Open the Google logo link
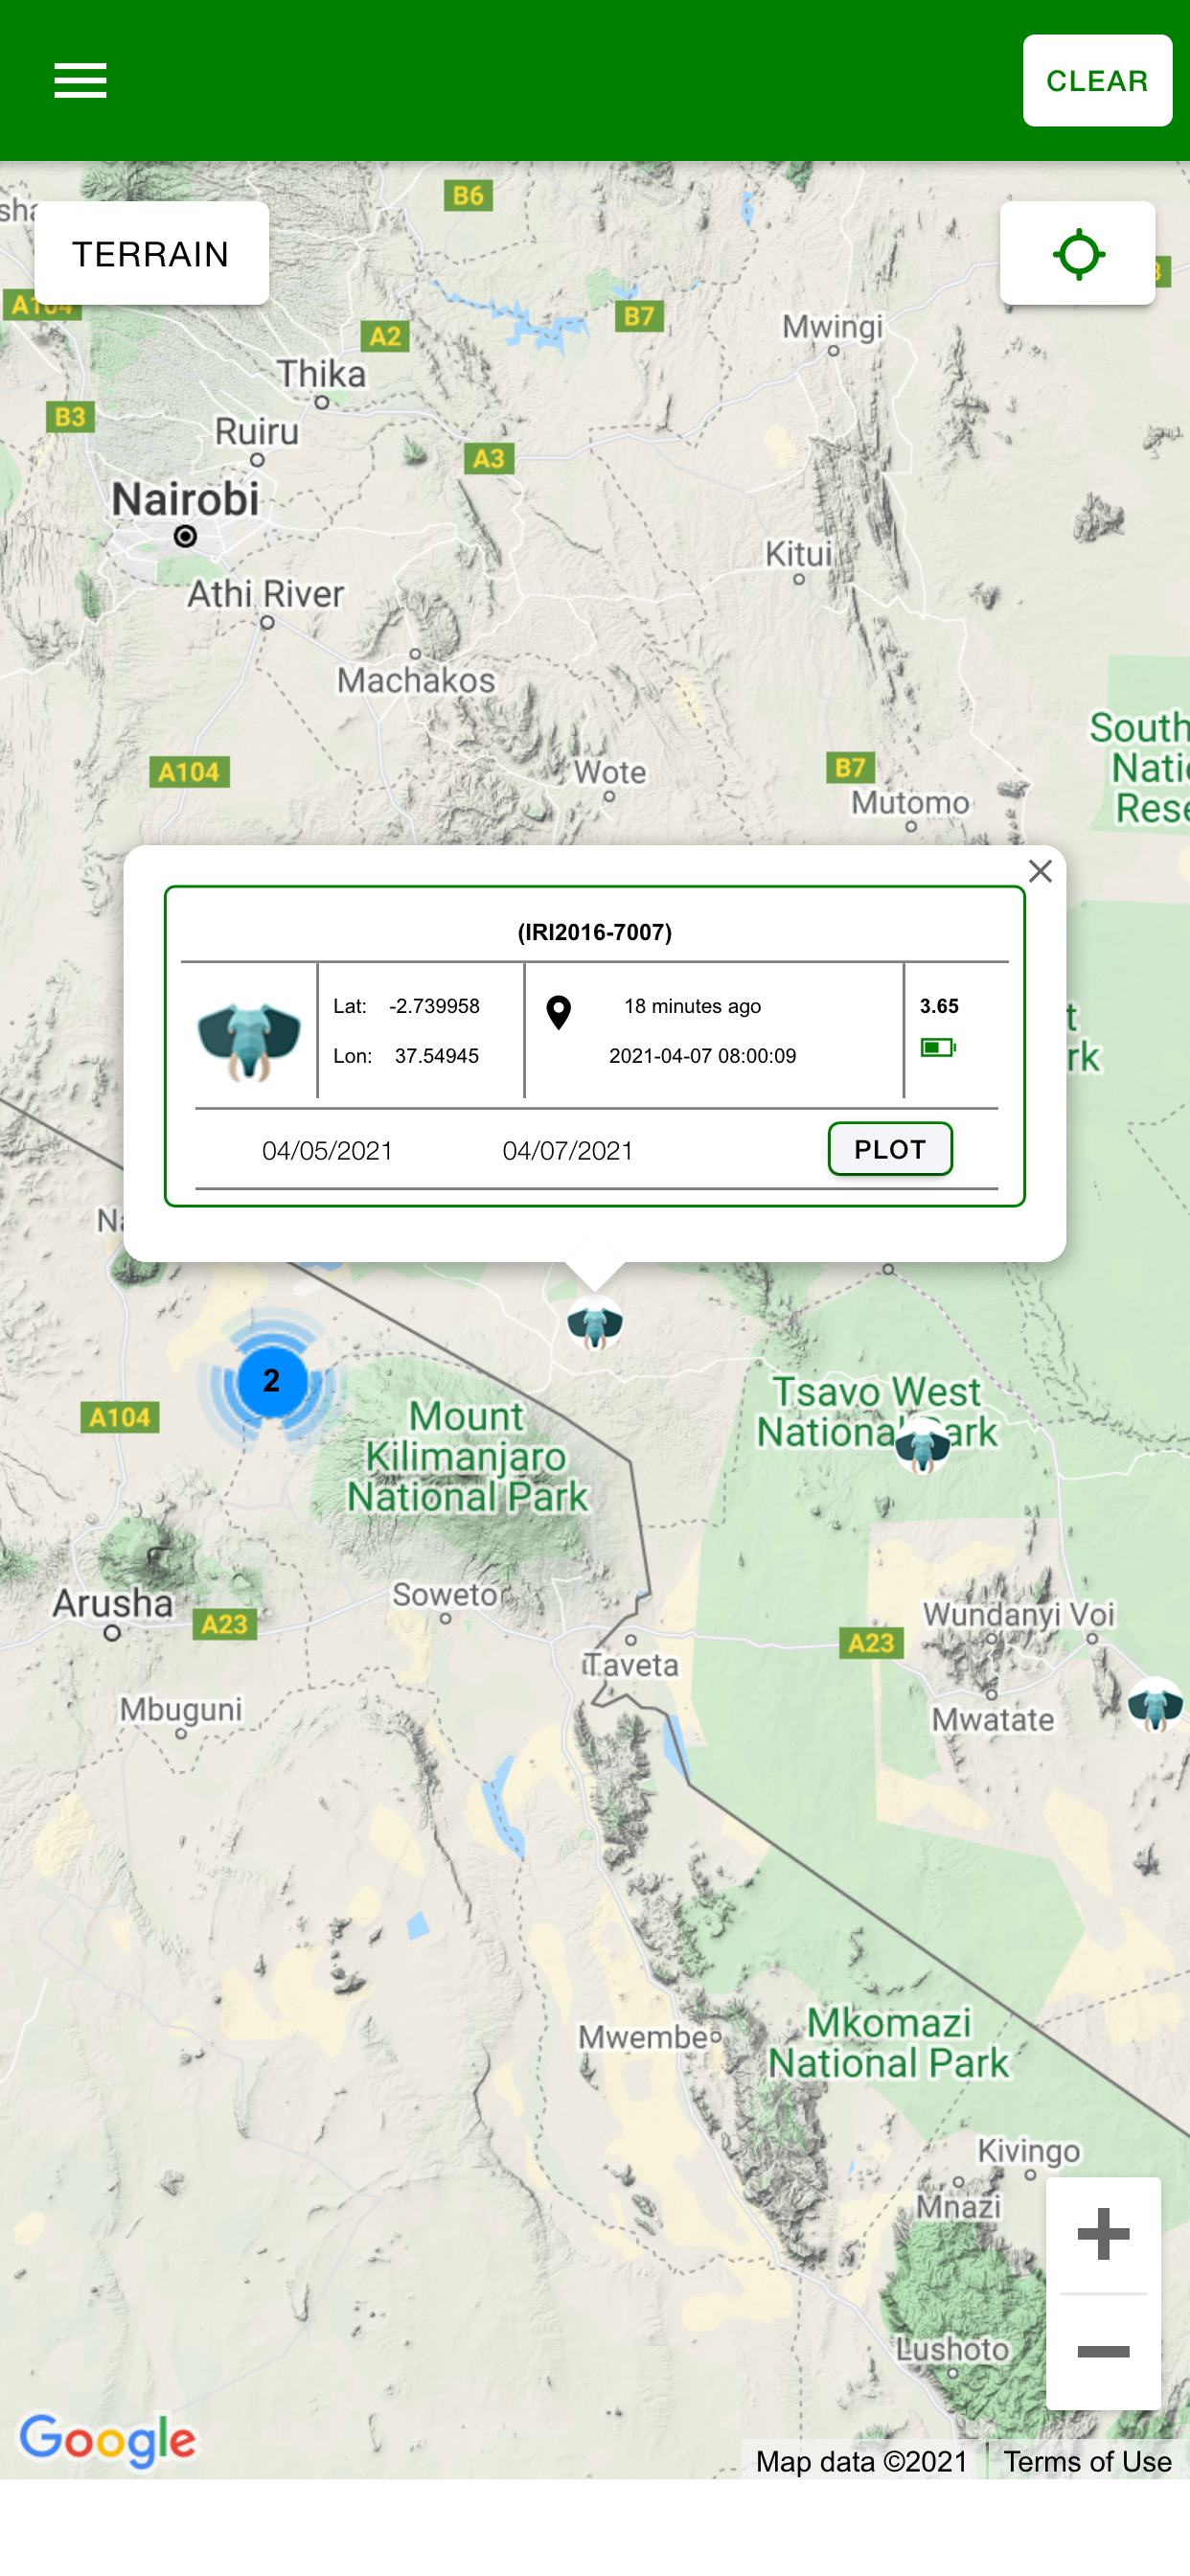Screen dimensions: 1190x2576 [x=108, y=2441]
